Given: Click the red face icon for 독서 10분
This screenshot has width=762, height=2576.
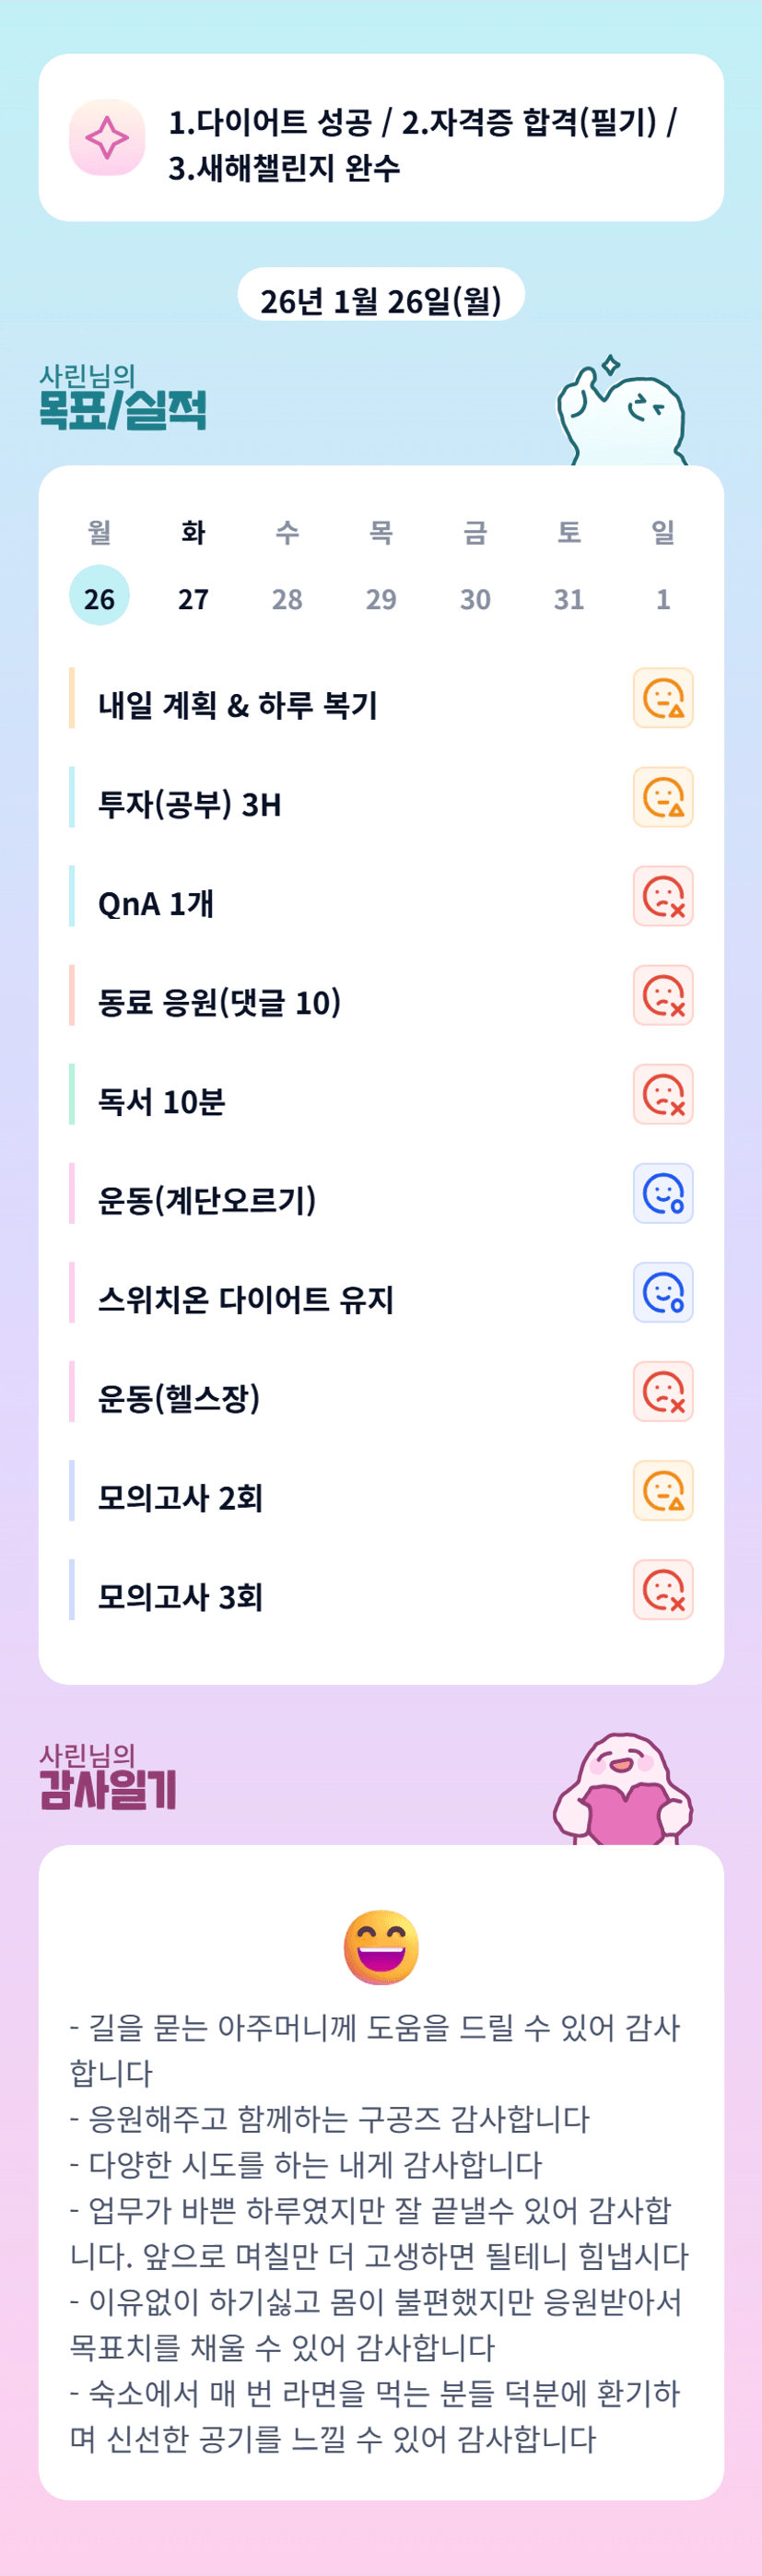Looking at the screenshot, I should tap(663, 1094).
